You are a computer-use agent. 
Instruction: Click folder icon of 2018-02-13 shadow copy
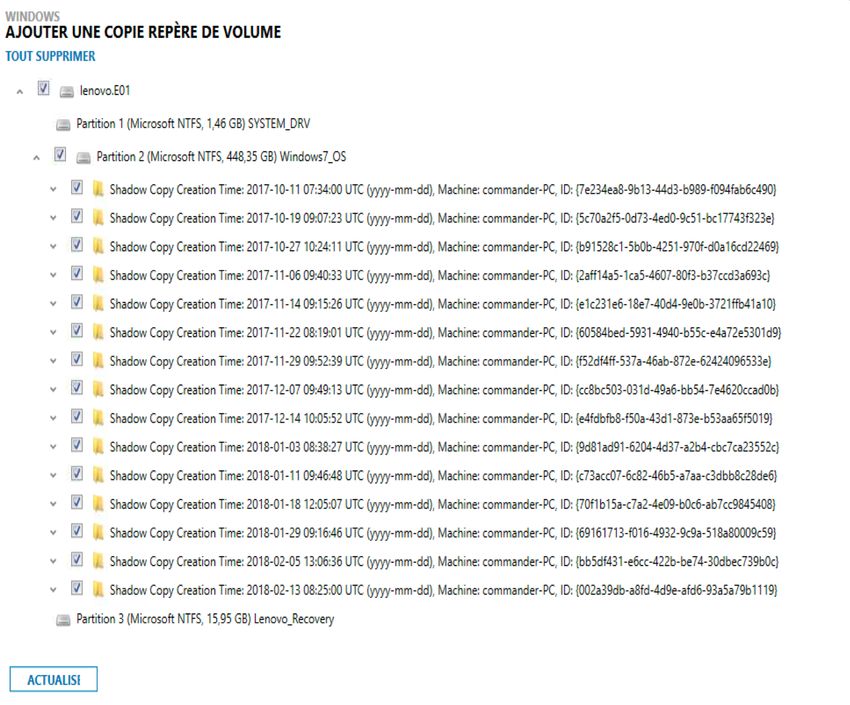click(98, 590)
